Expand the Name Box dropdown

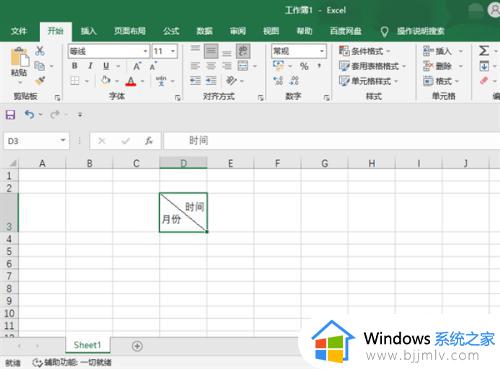coord(63,141)
